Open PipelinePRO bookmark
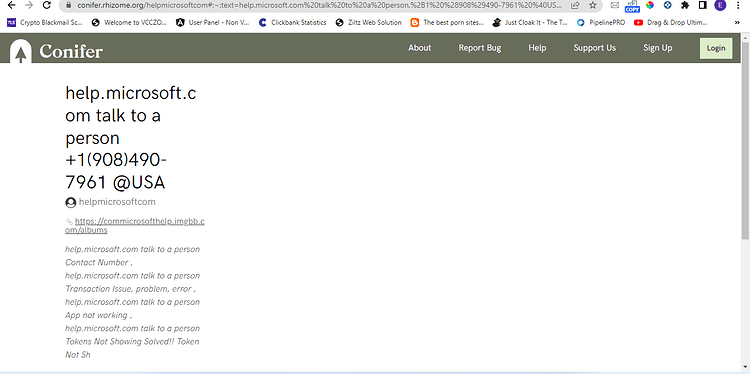 [x=601, y=22]
